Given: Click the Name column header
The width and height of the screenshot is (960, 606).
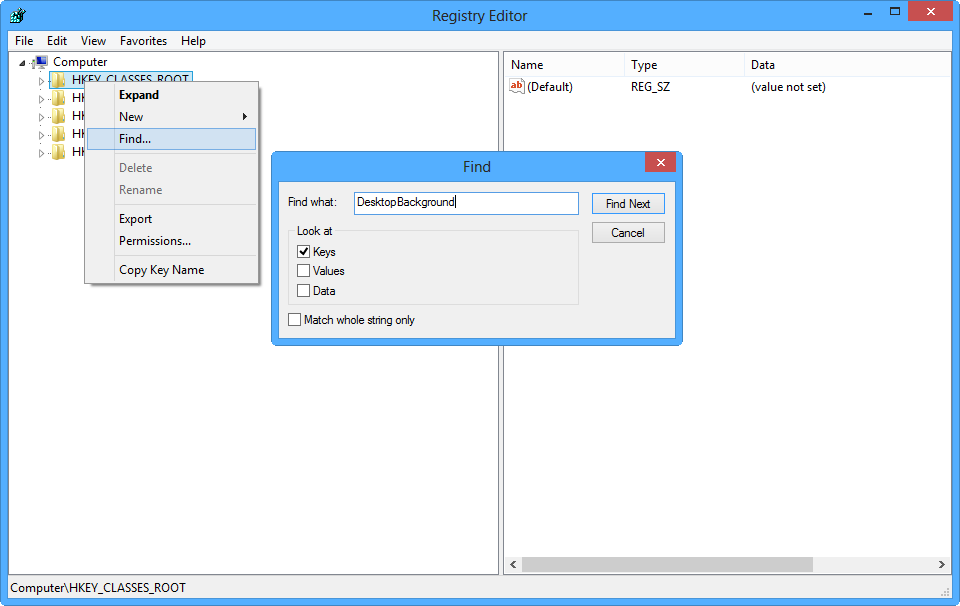Looking at the screenshot, I should point(563,65).
